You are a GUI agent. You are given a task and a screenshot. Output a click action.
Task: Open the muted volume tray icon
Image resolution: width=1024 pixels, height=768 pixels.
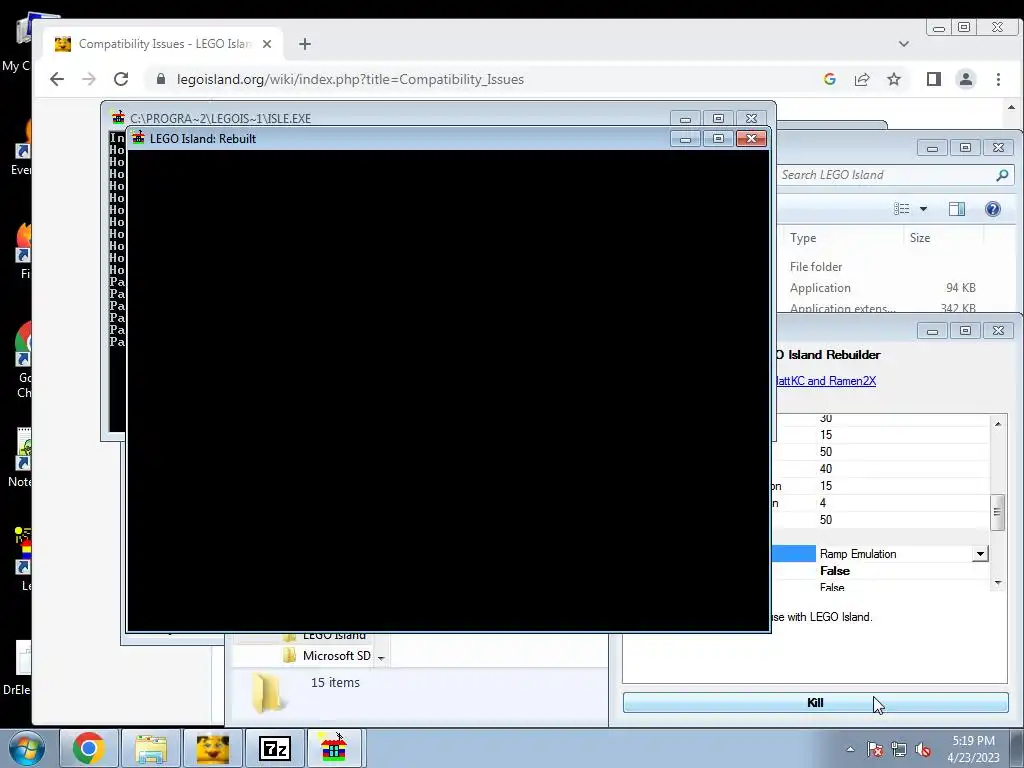(x=923, y=750)
